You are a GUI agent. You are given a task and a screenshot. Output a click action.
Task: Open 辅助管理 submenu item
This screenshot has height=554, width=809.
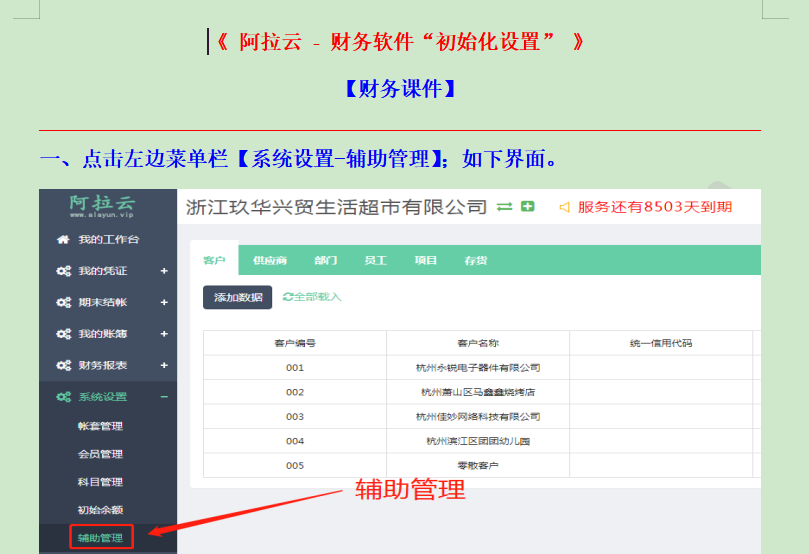100,538
